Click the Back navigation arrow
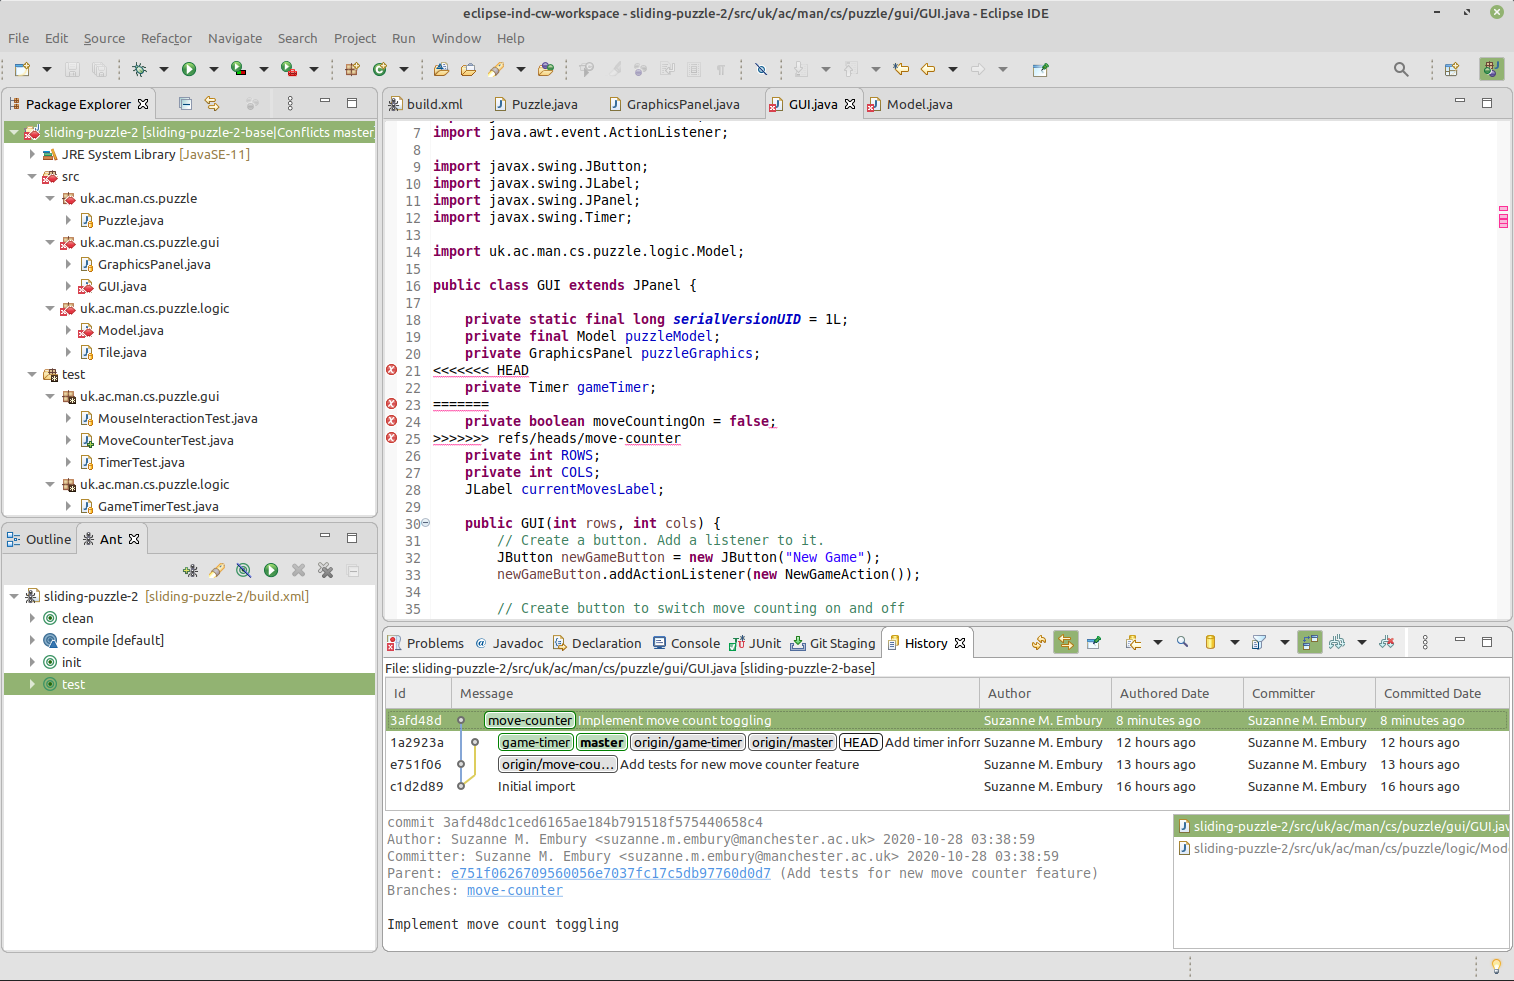This screenshot has height=981, width=1514. pyautogui.click(x=928, y=69)
